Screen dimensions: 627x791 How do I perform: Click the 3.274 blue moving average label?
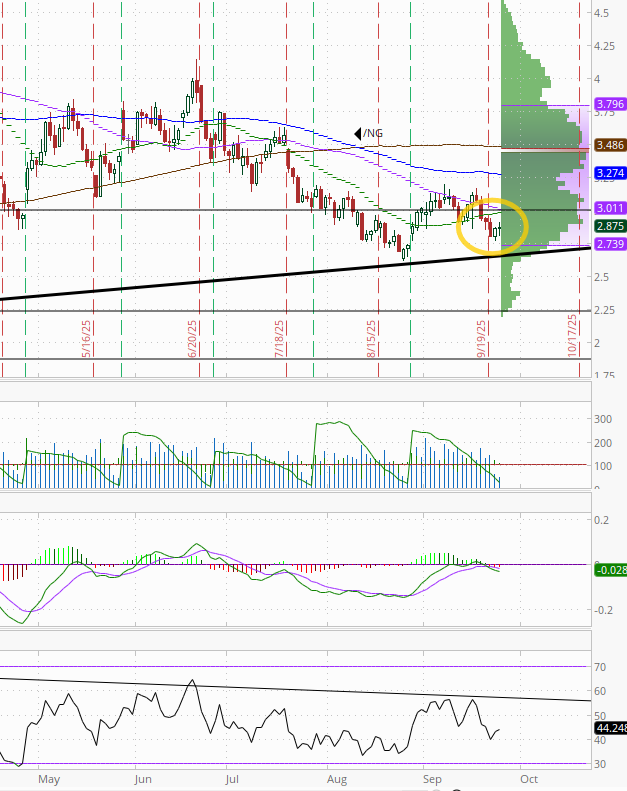(x=610, y=173)
